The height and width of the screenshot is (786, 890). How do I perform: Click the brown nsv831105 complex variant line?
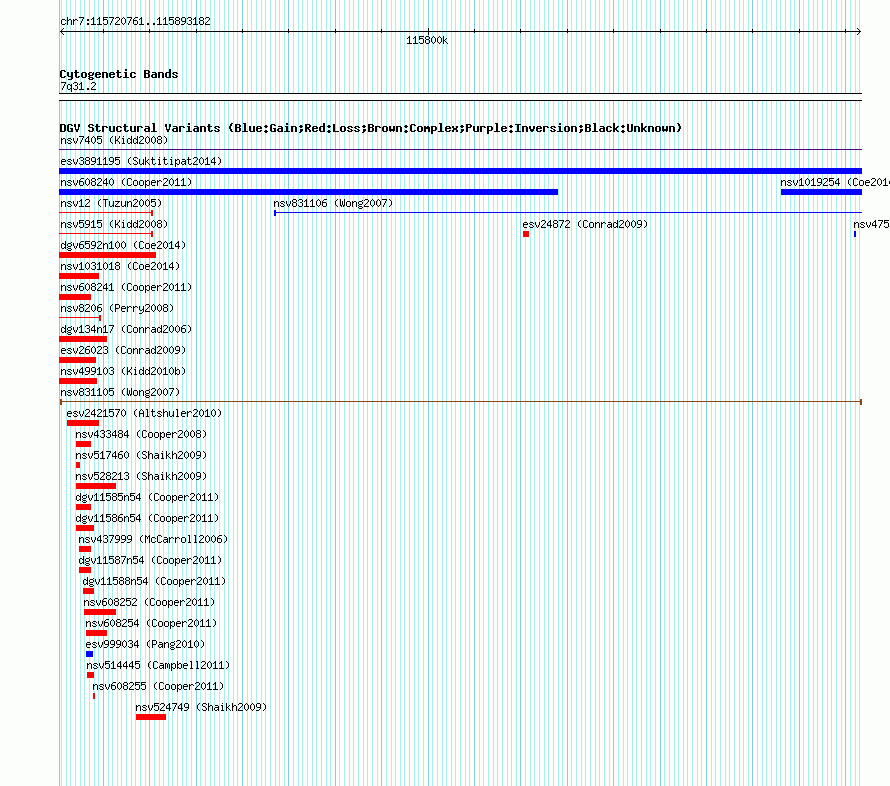pos(461,402)
